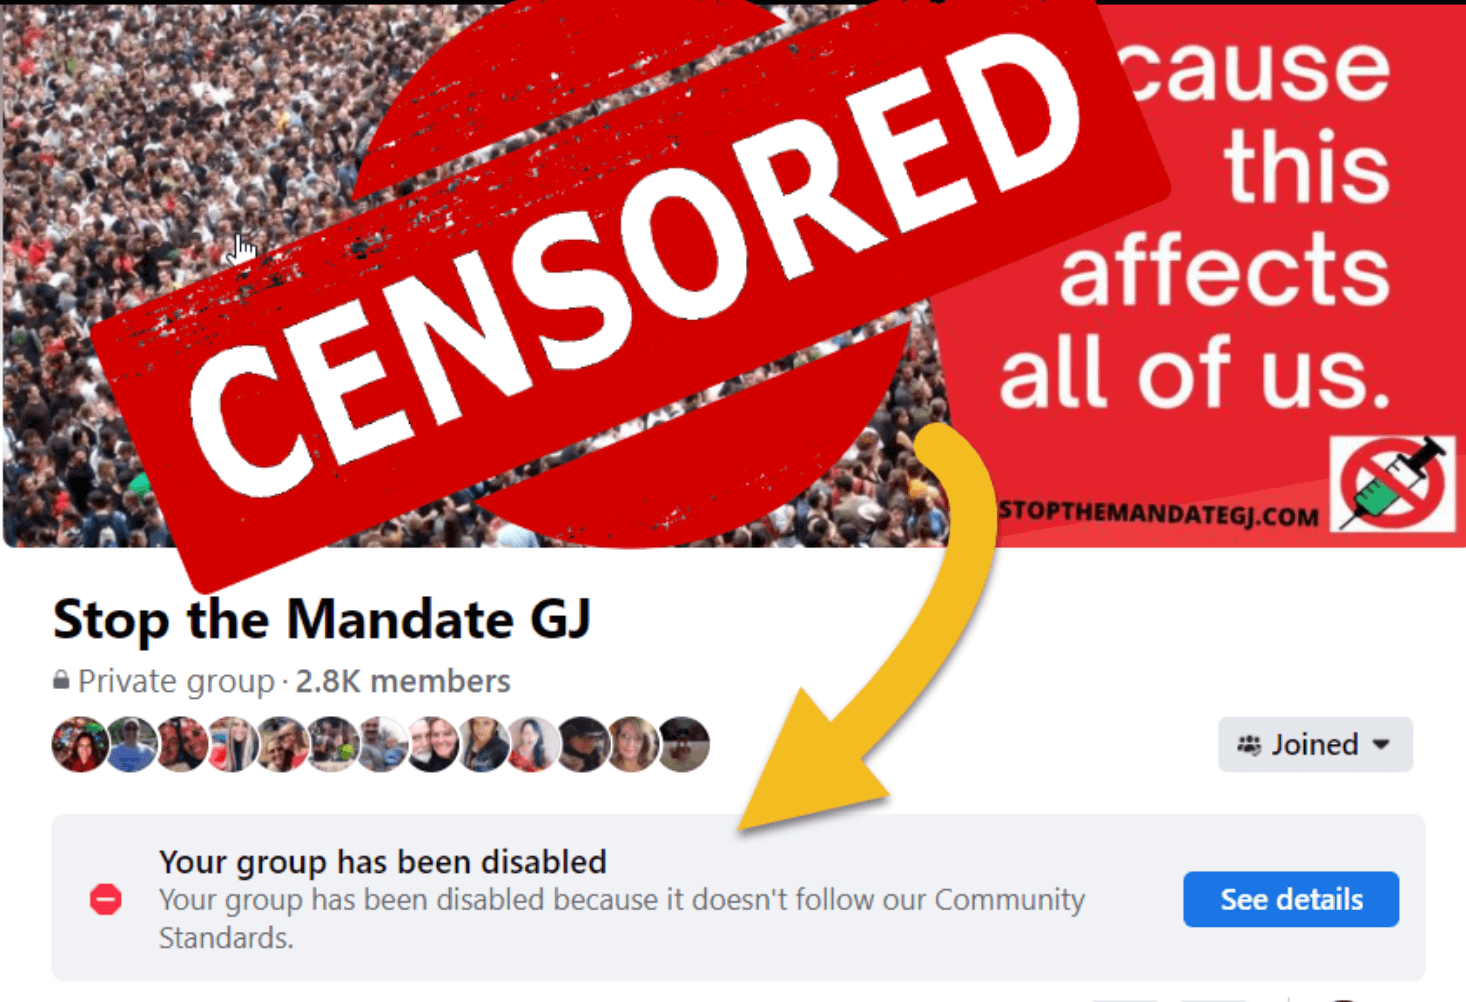This screenshot has height=1002, width=1466.
Task: Click the 'Your group has been disabled' heading
Action: 383,861
